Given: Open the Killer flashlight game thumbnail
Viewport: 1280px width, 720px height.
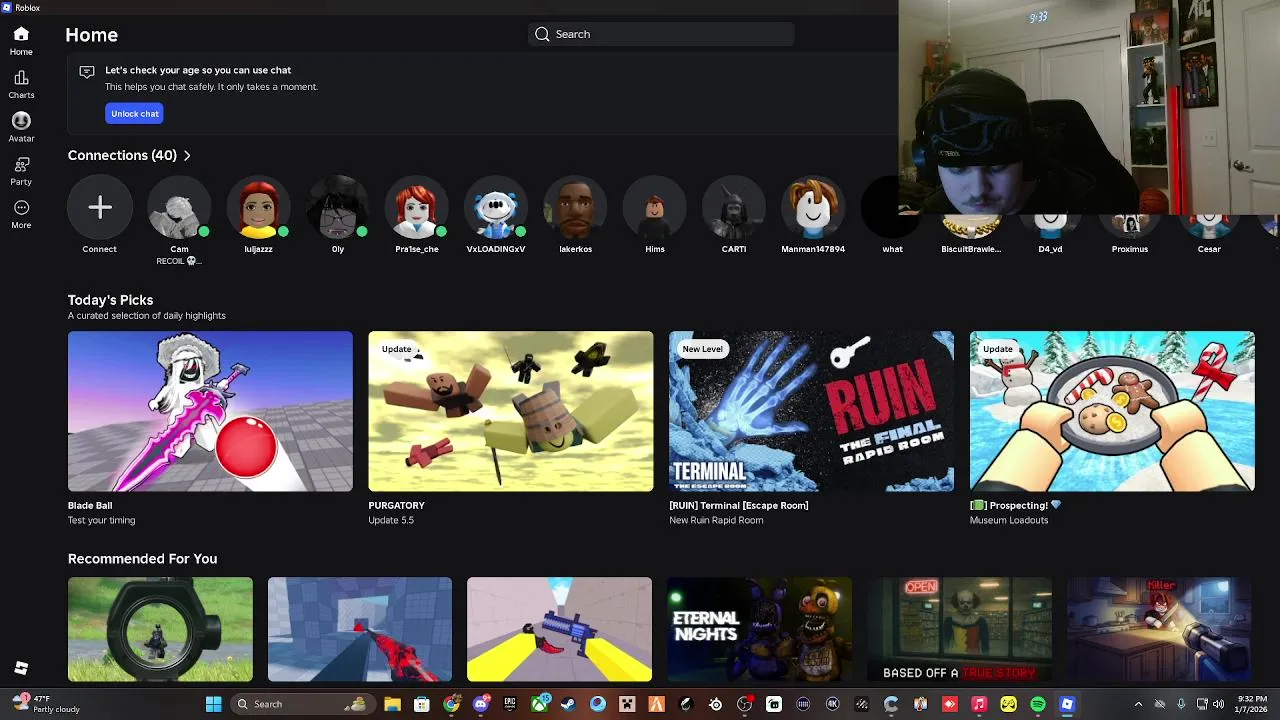Looking at the screenshot, I should 1159,629.
